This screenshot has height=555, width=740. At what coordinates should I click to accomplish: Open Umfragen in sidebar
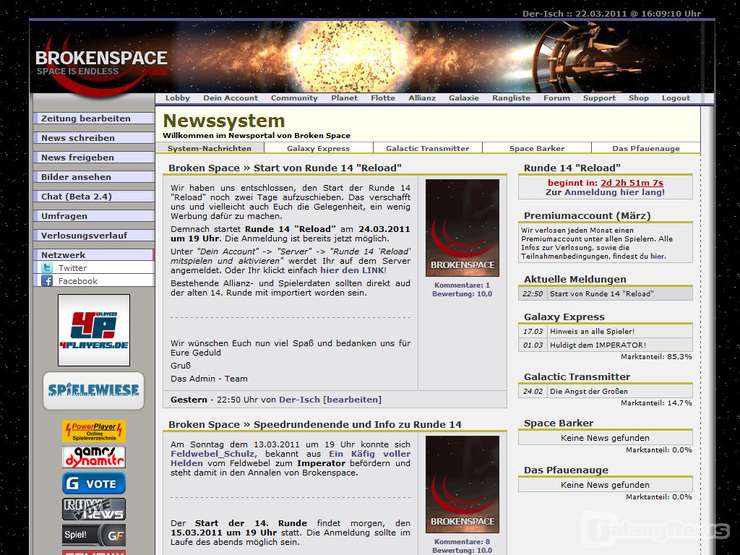coord(93,216)
